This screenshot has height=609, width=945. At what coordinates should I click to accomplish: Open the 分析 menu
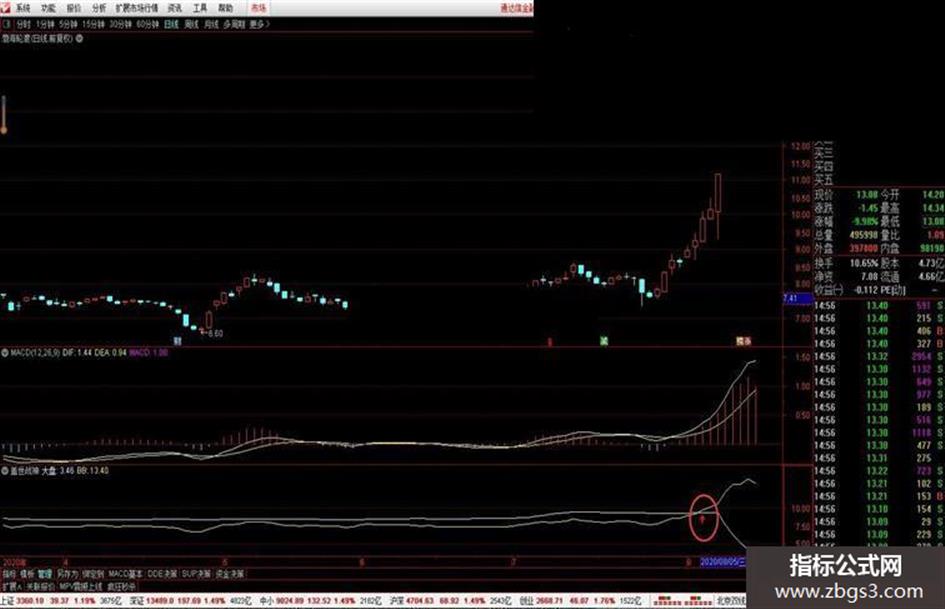pyautogui.click(x=99, y=8)
